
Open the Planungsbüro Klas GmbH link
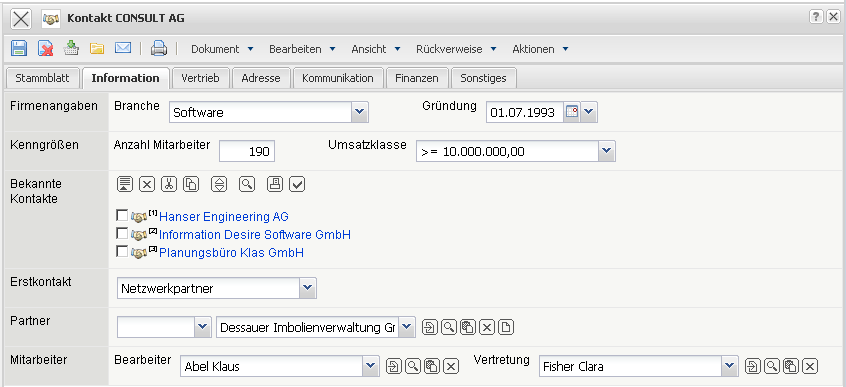[231, 253]
